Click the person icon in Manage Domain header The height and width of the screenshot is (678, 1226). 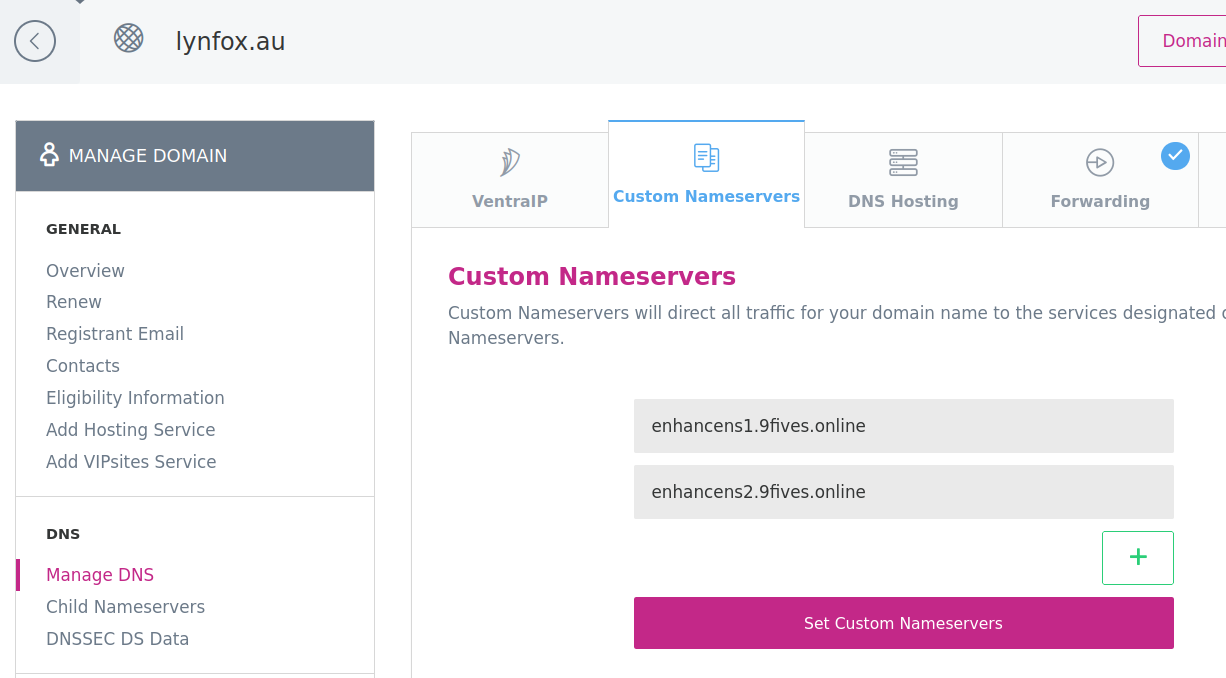click(x=49, y=155)
